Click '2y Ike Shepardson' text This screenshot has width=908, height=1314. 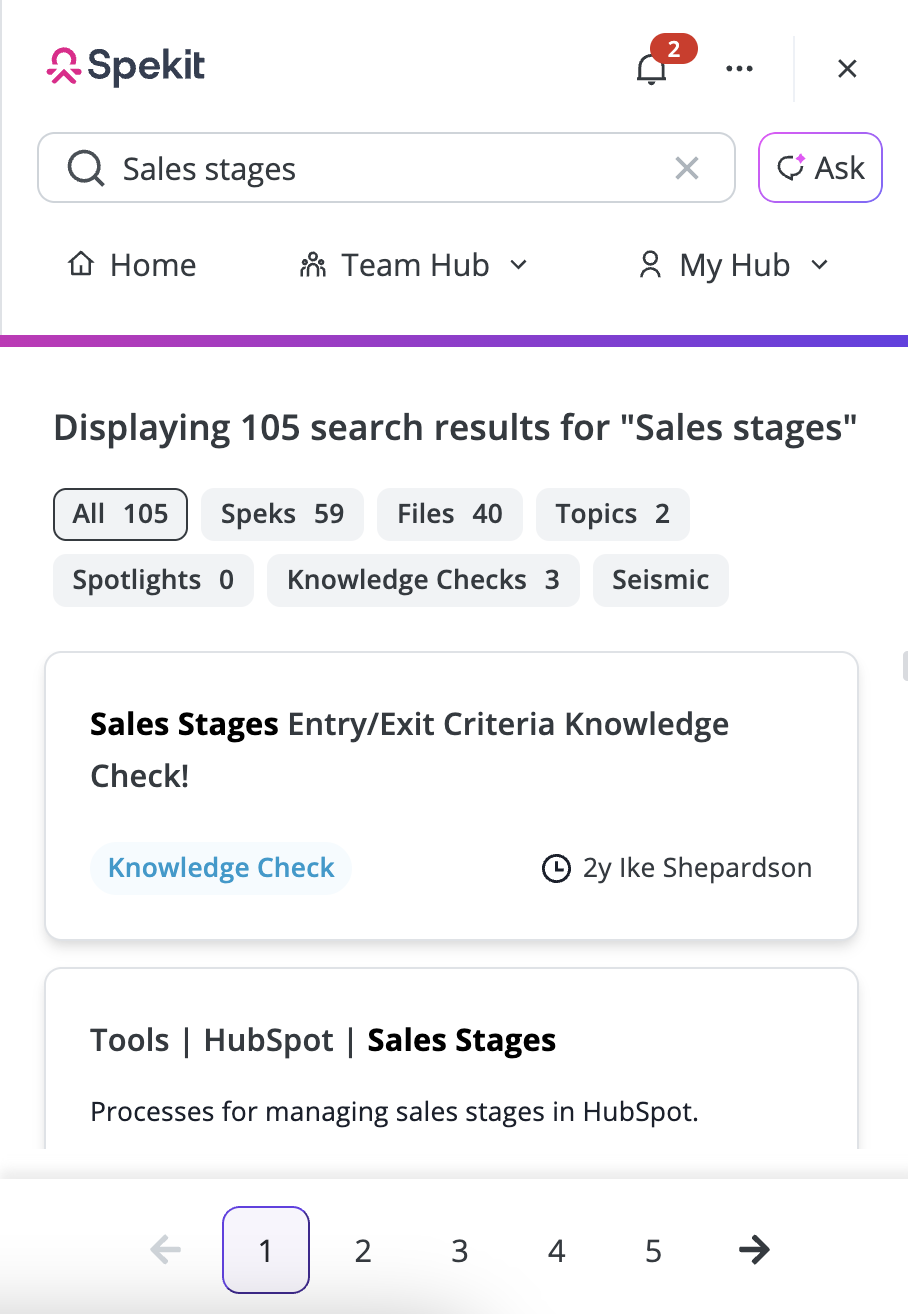[x=697, y=868]
